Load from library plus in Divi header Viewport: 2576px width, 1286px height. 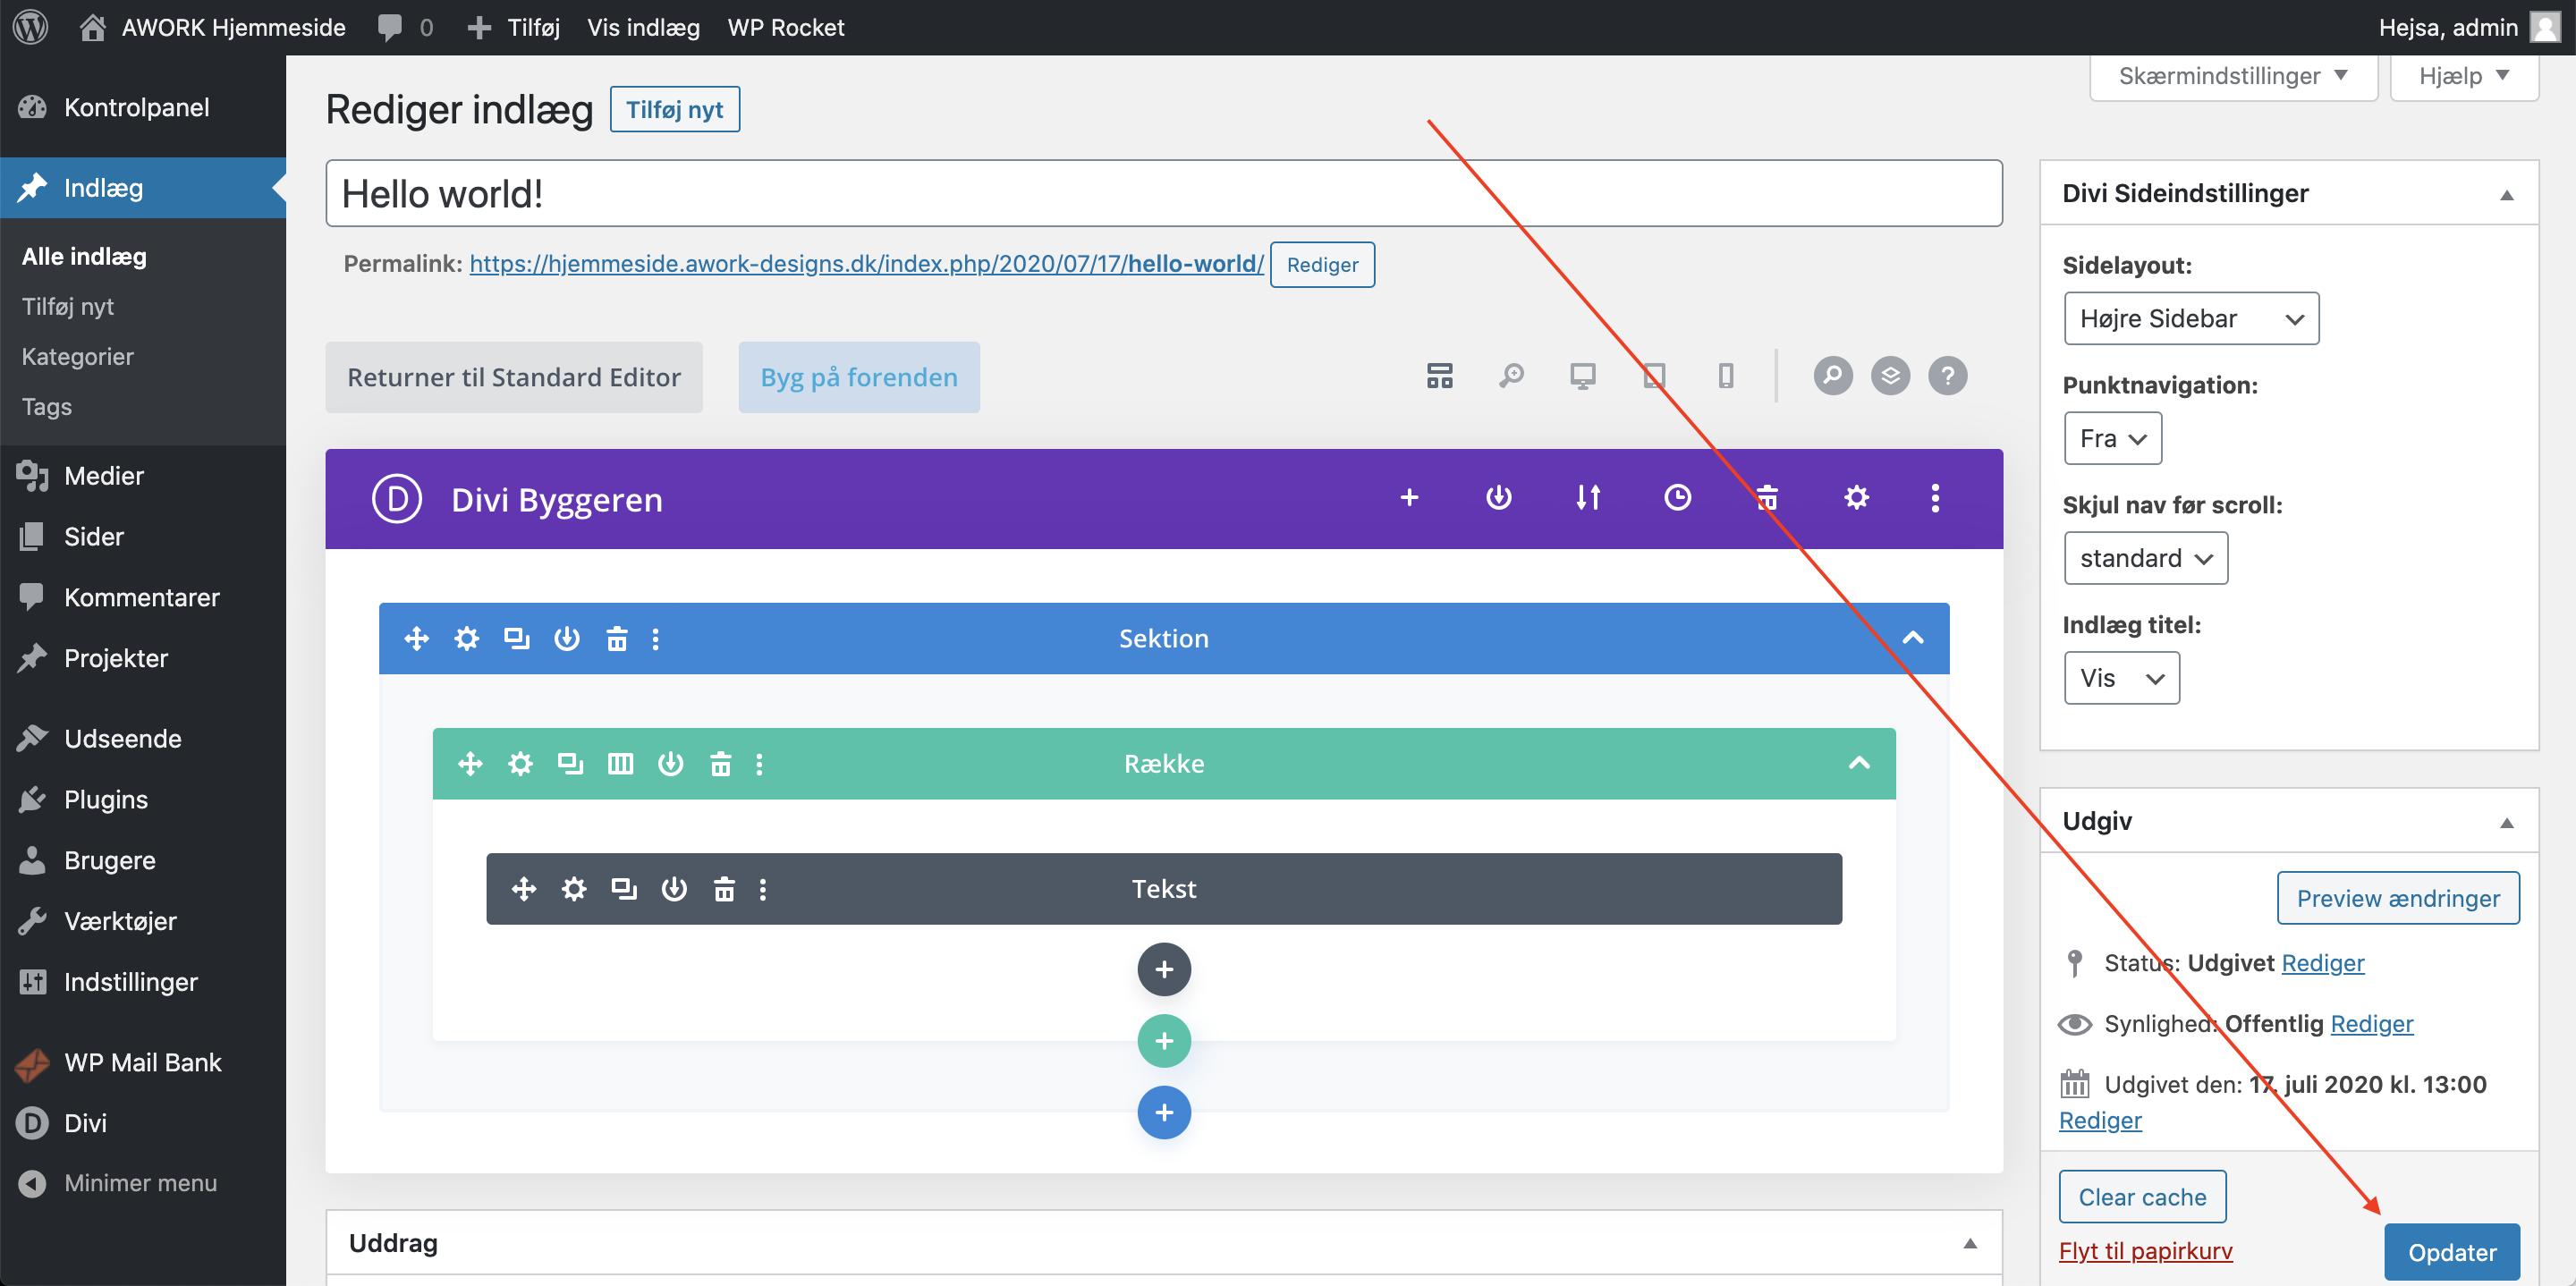(x=1409, y=497)
